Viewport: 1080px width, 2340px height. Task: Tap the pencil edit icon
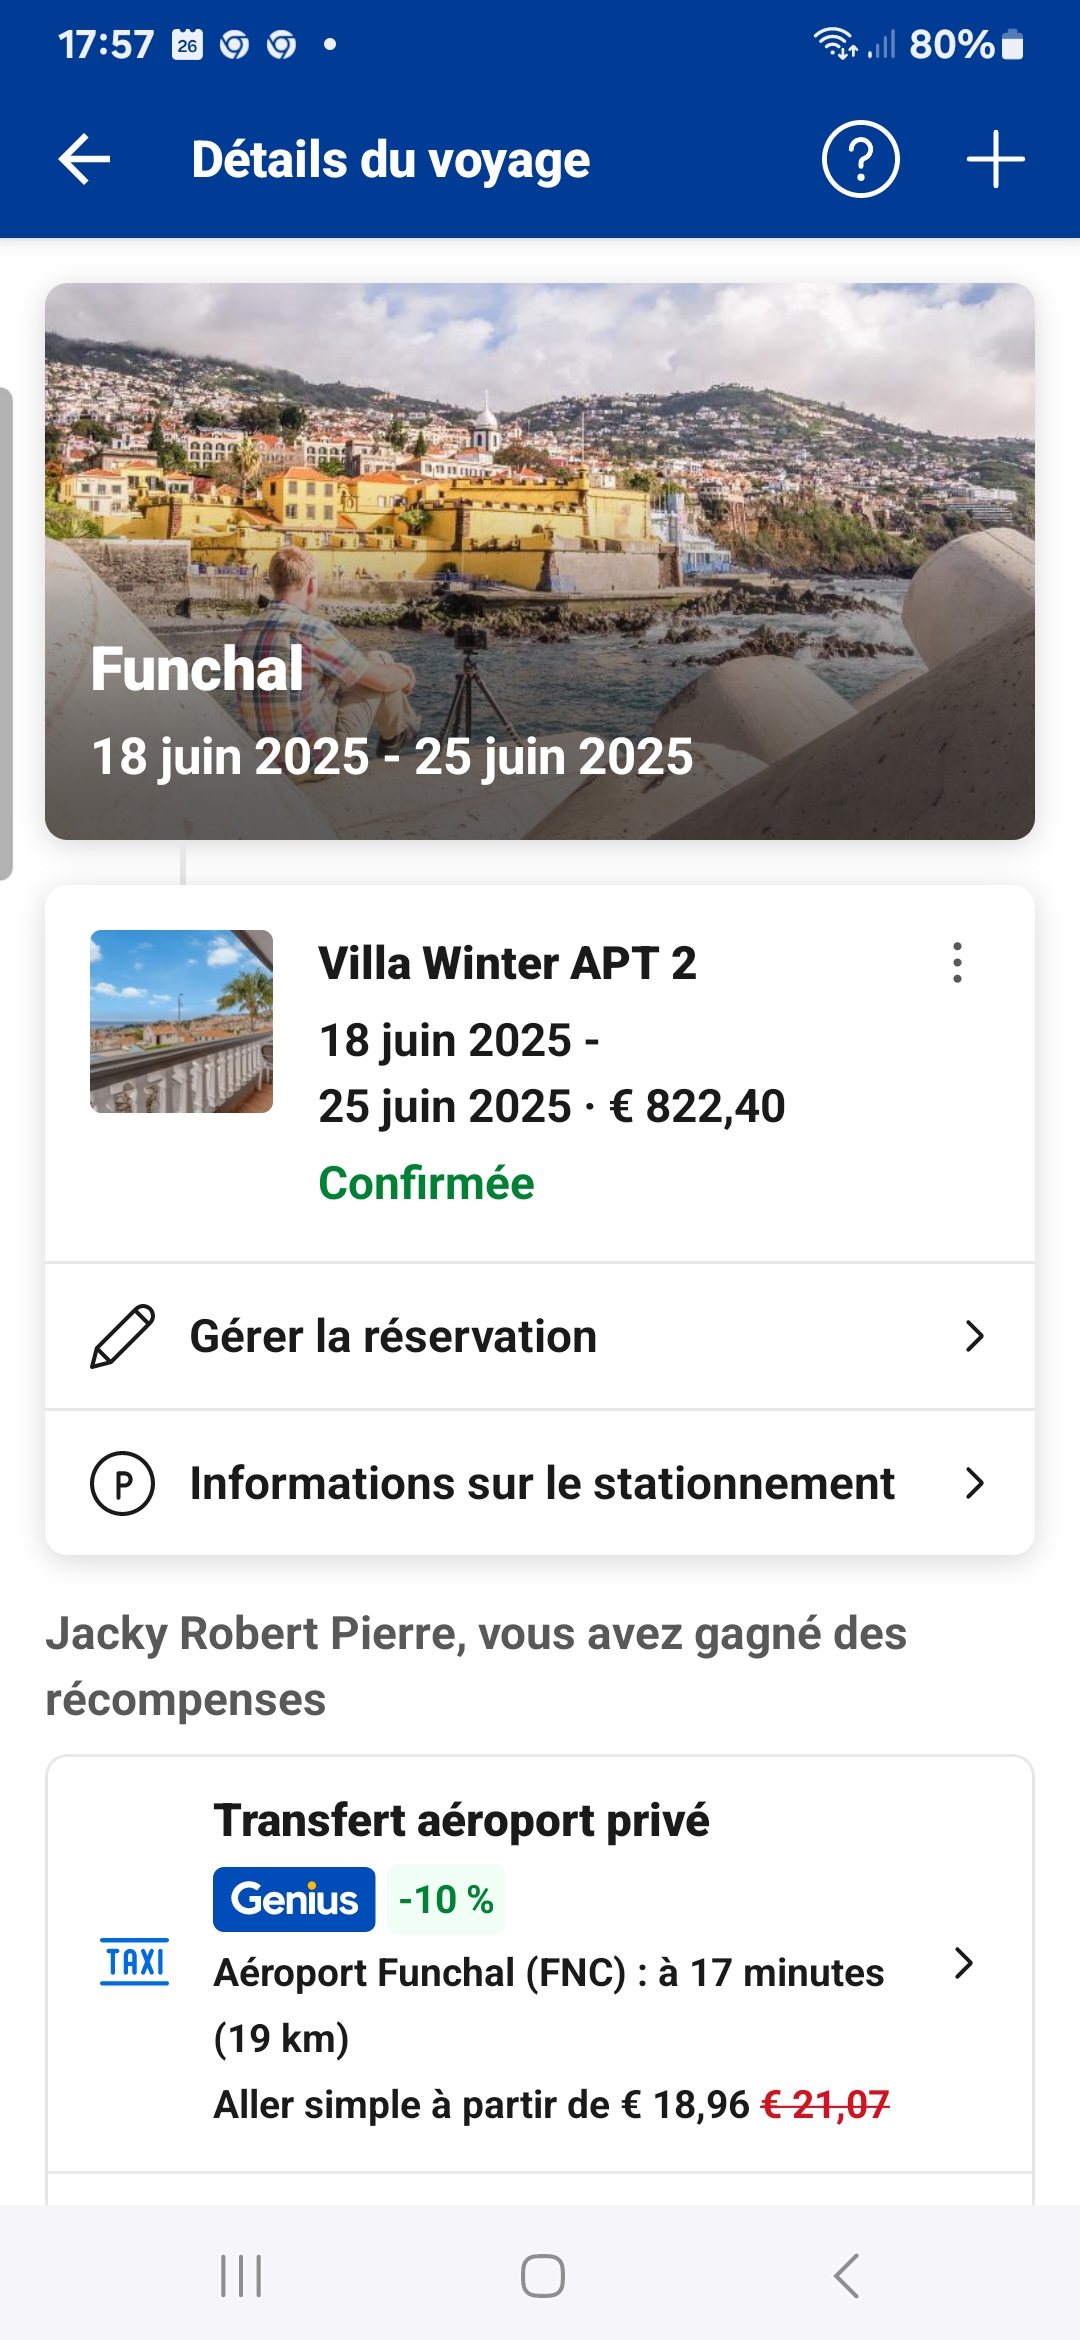(x=122, y=1336)
